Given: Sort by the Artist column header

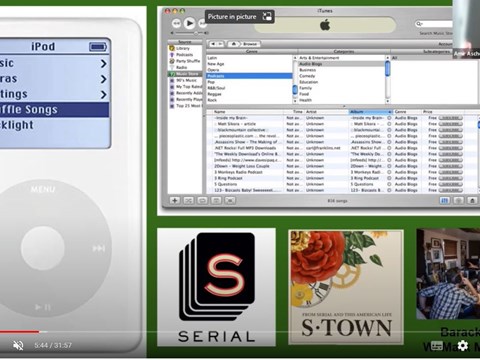Looking at the screenshot, I should 327,112.
